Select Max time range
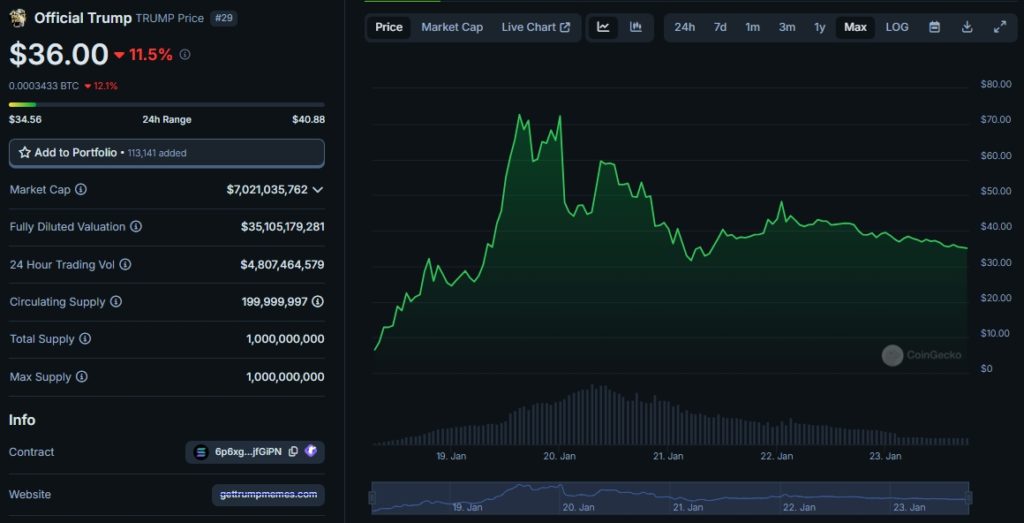1024x523 pixels. pyautogui.click(x=855, y=27)
